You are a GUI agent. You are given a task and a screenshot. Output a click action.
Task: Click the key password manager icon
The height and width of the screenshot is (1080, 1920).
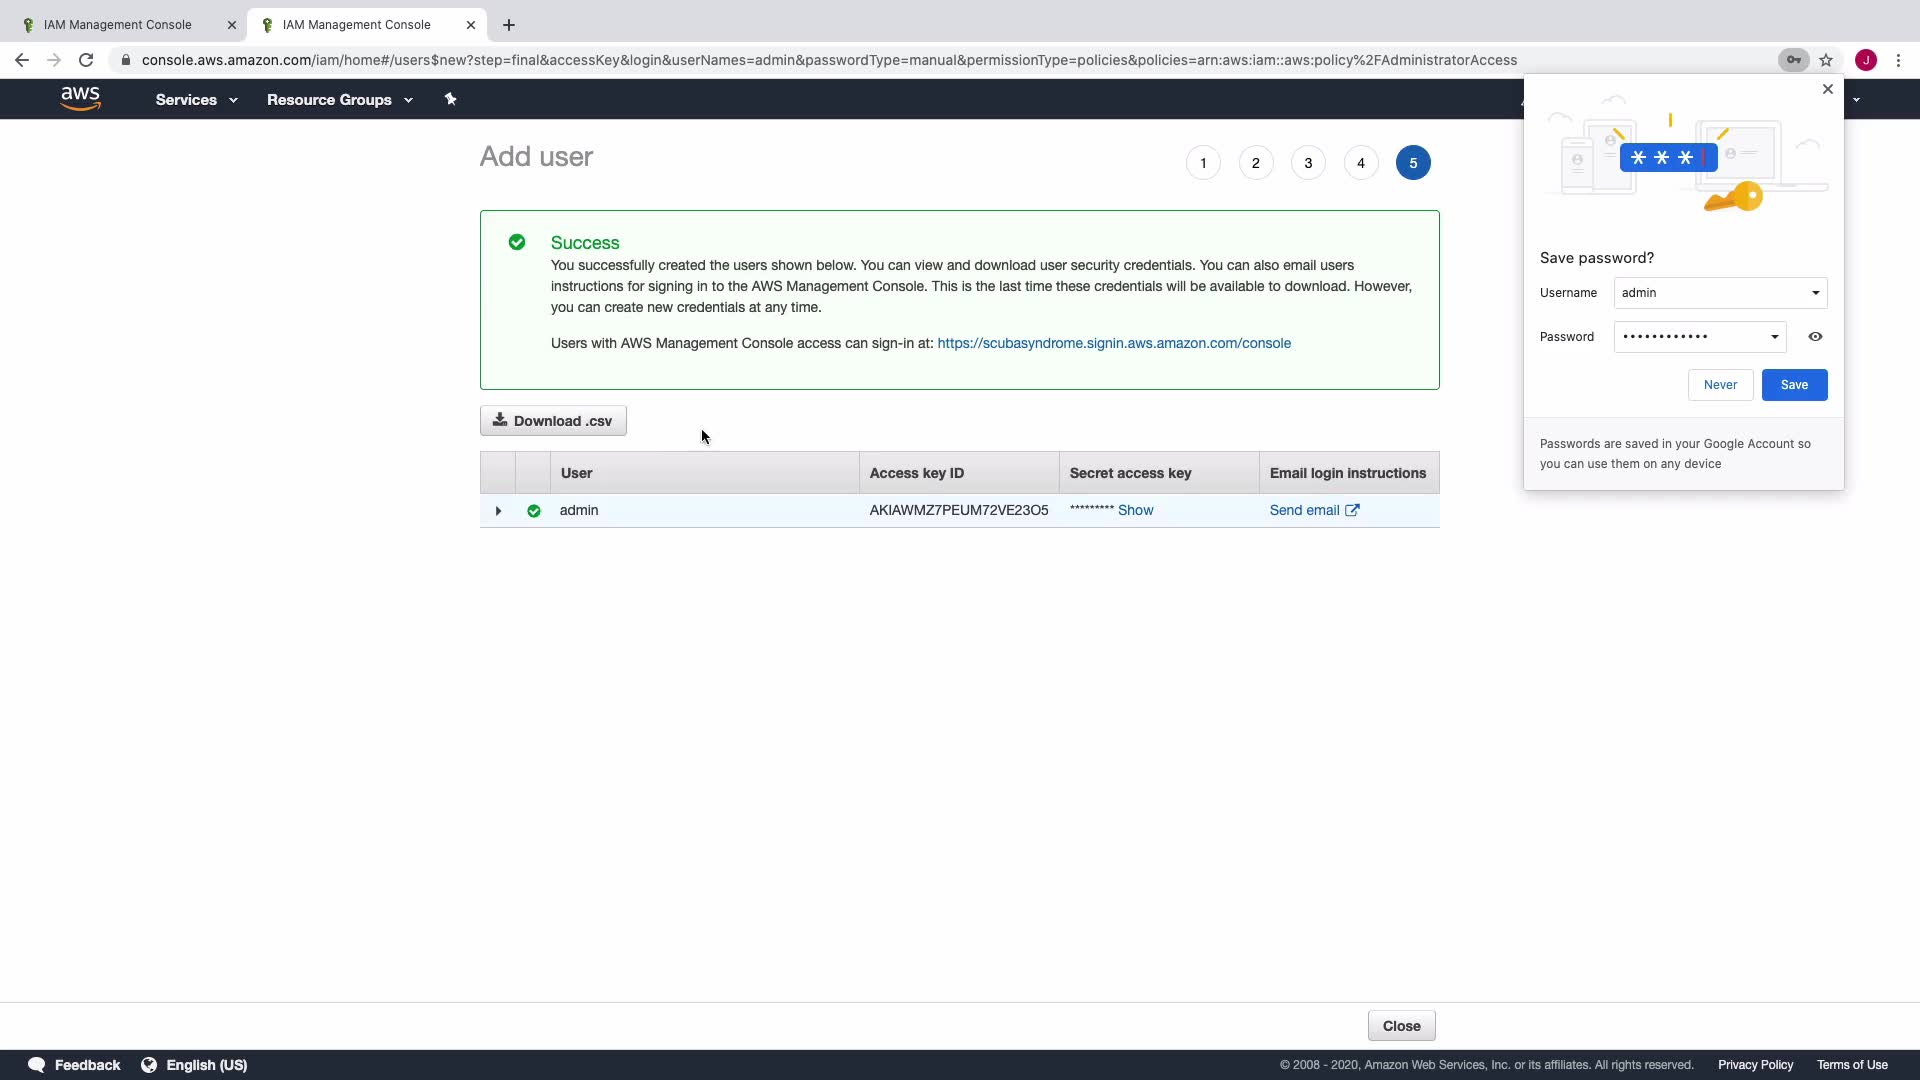coord(1794,60)
